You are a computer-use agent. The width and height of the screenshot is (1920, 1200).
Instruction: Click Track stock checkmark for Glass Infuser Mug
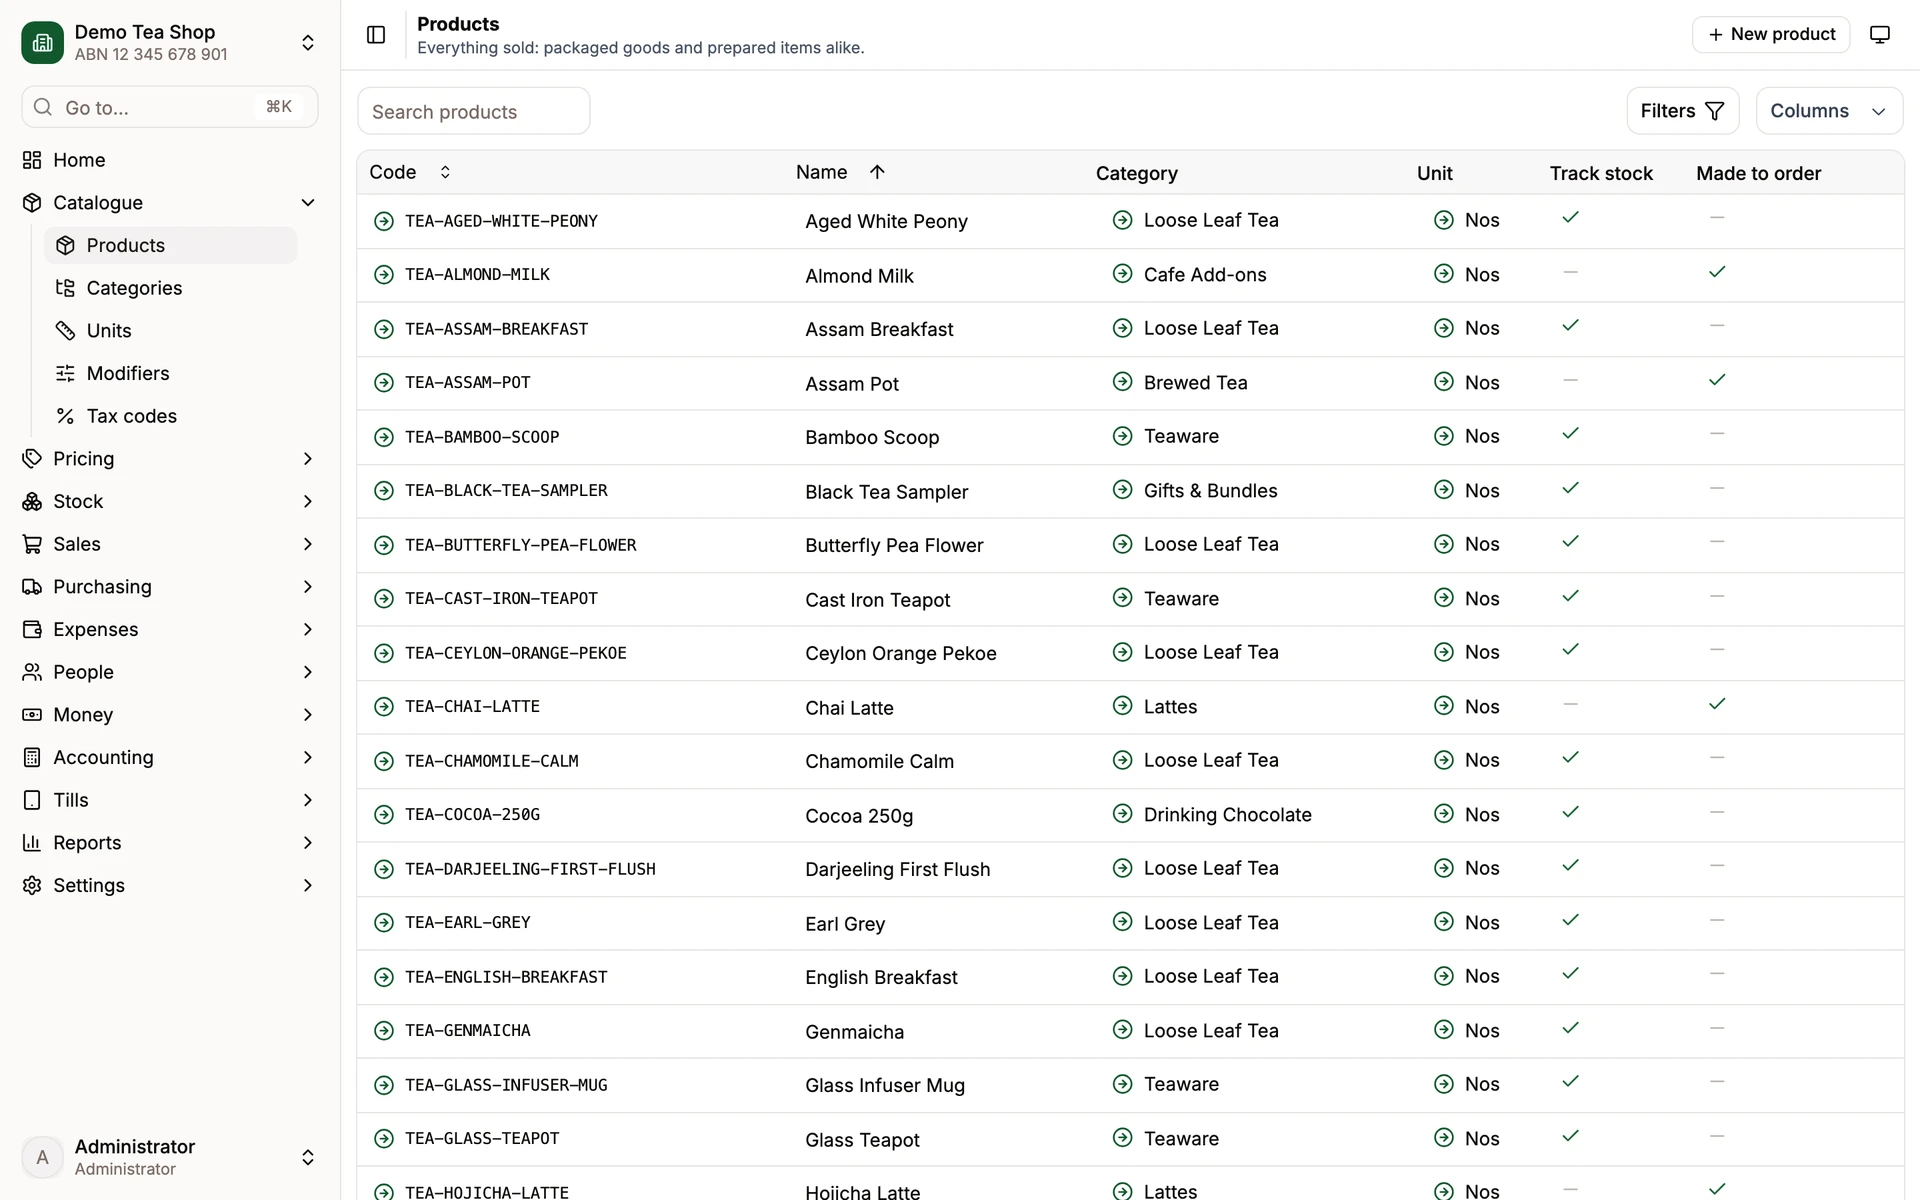tap(1571, 1082)
